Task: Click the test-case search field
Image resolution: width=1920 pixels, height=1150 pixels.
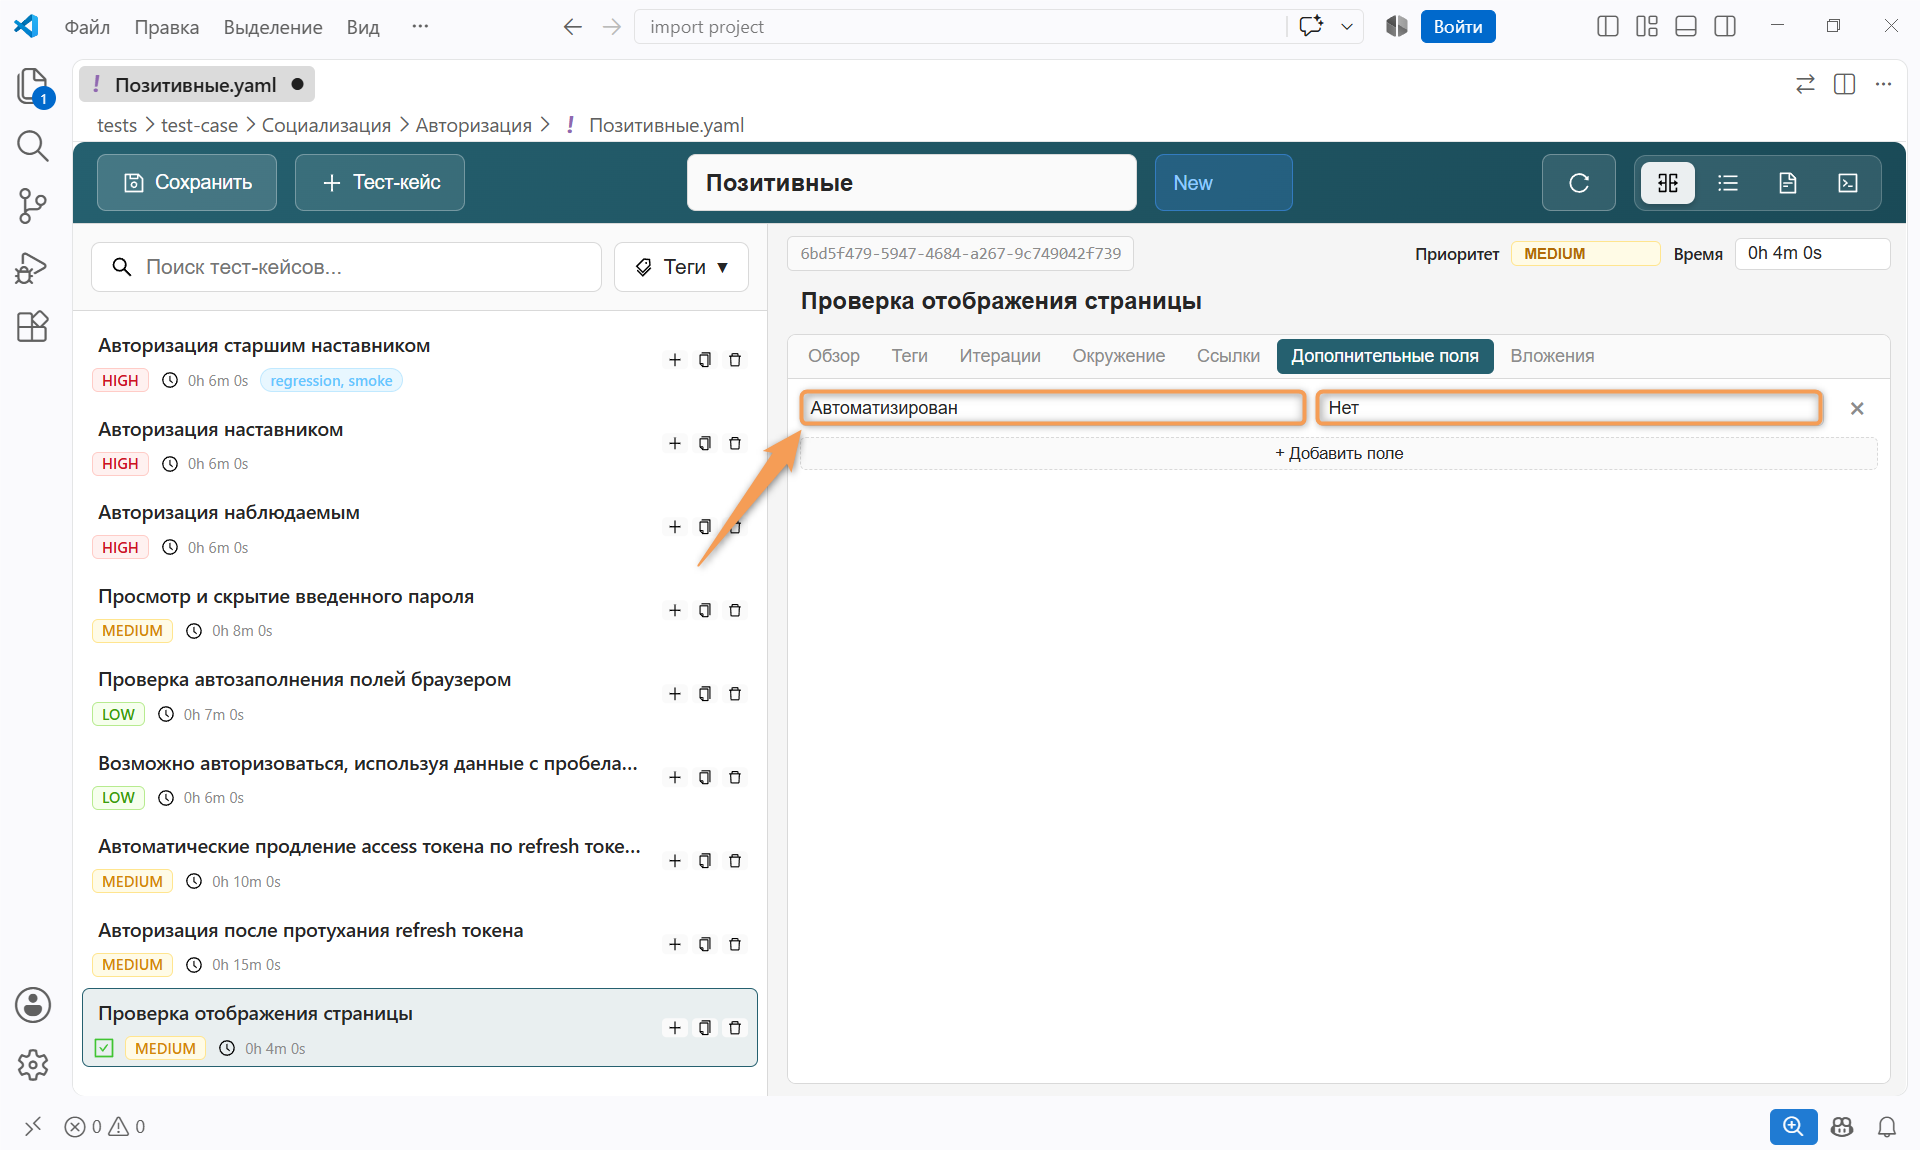Action: click(346, 267)
